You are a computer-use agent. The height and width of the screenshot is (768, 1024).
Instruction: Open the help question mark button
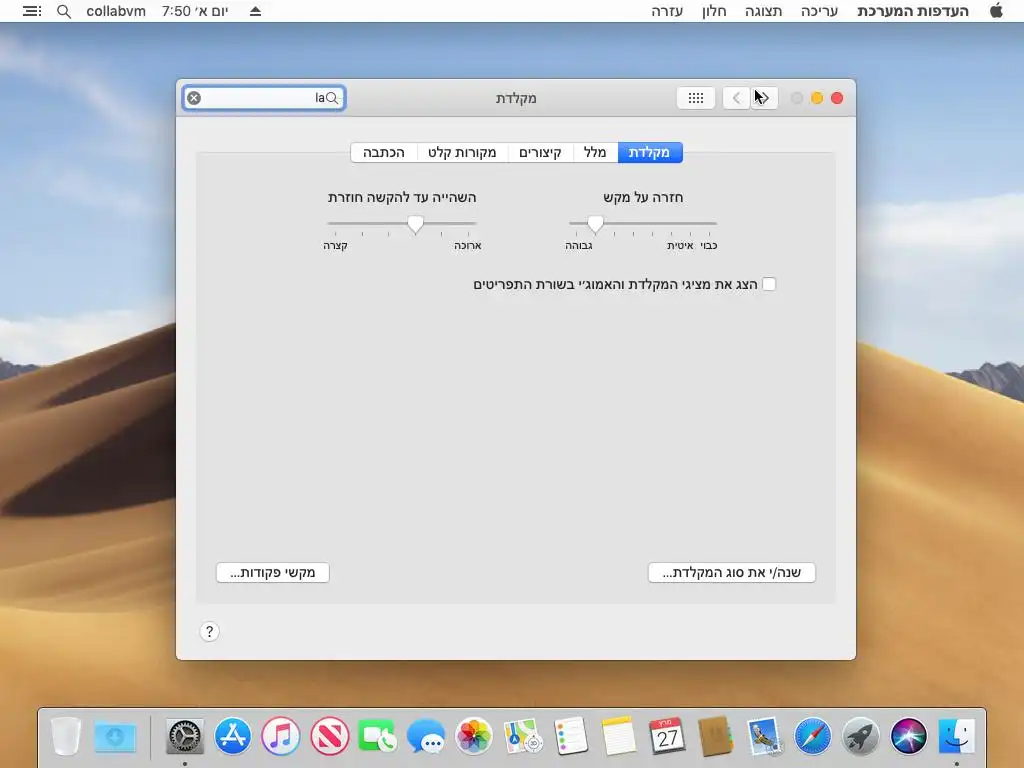(209, 632)
